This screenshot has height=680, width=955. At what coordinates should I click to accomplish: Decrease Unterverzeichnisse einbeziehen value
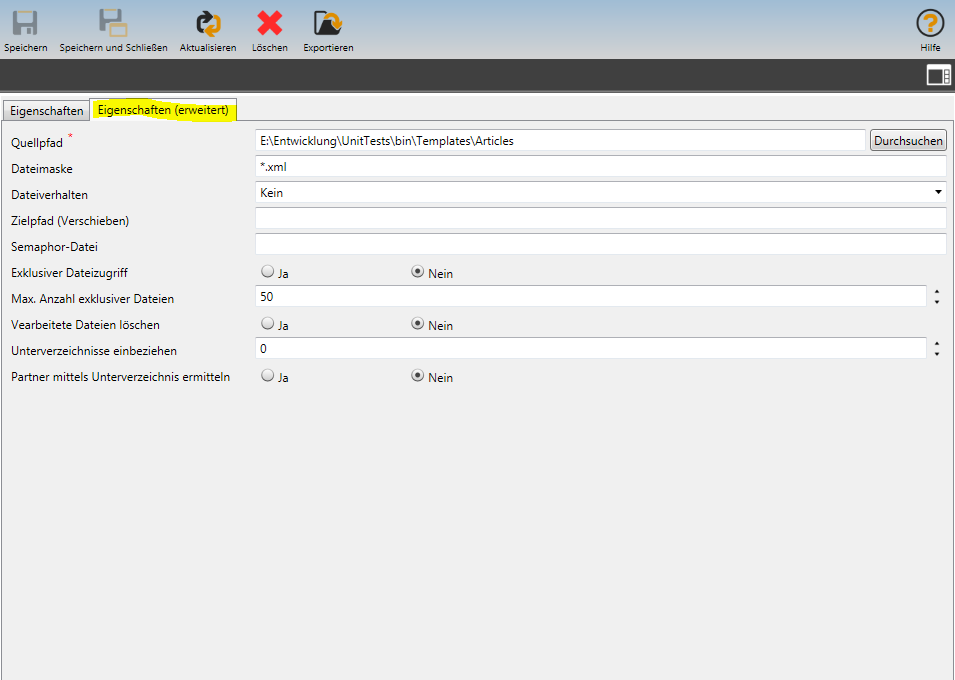(x=937, y=353)
